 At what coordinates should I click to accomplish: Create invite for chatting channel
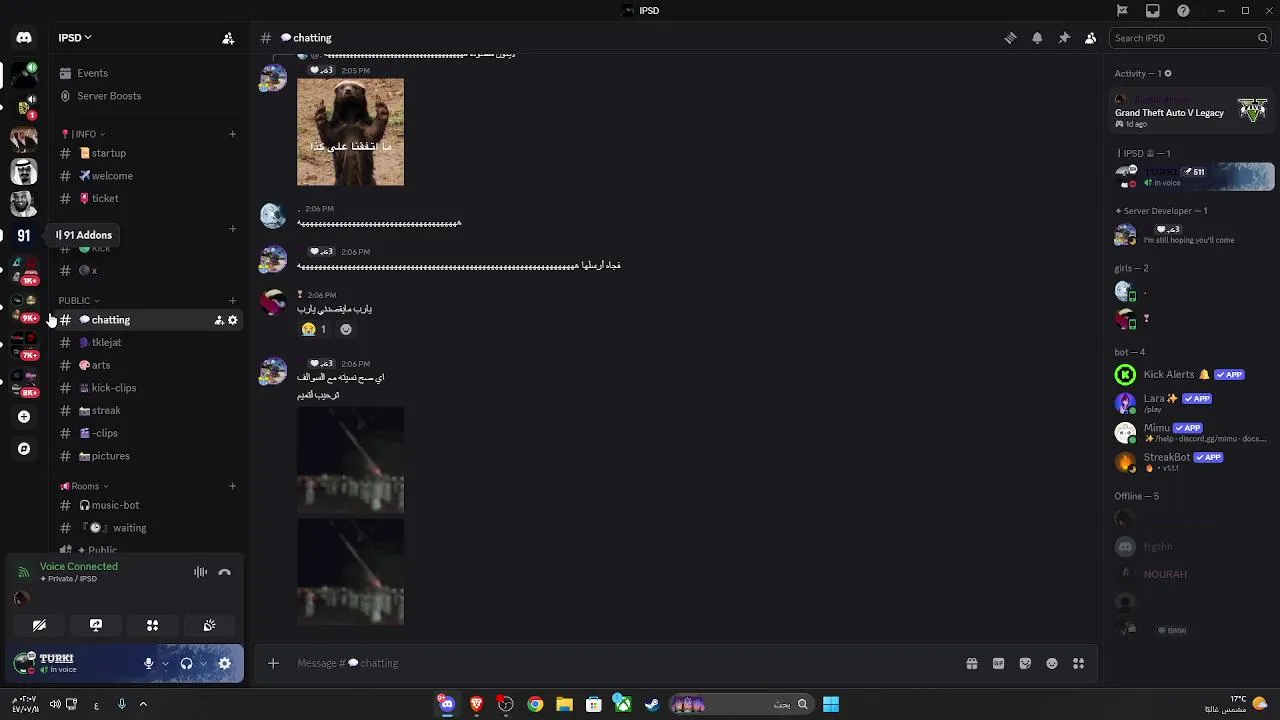pyautogui.click(x=218, y=320)
